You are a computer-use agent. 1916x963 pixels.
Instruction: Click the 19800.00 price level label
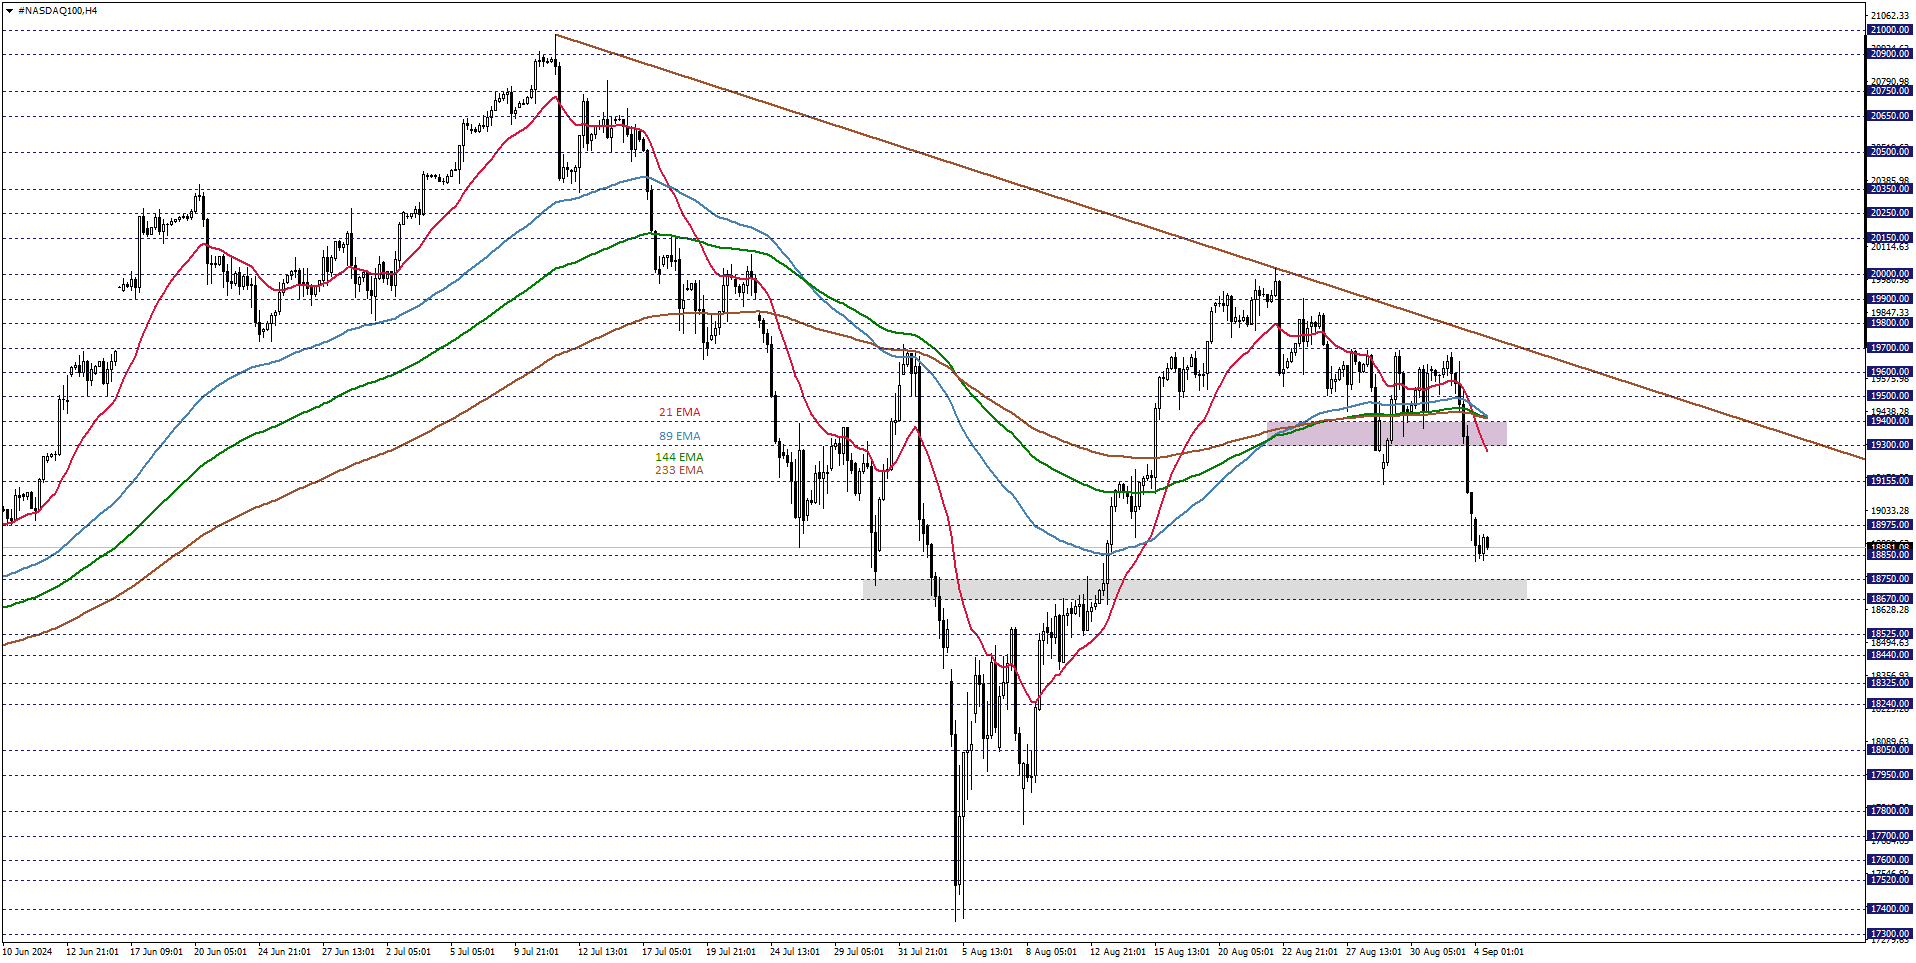[x=1890, y=323]
